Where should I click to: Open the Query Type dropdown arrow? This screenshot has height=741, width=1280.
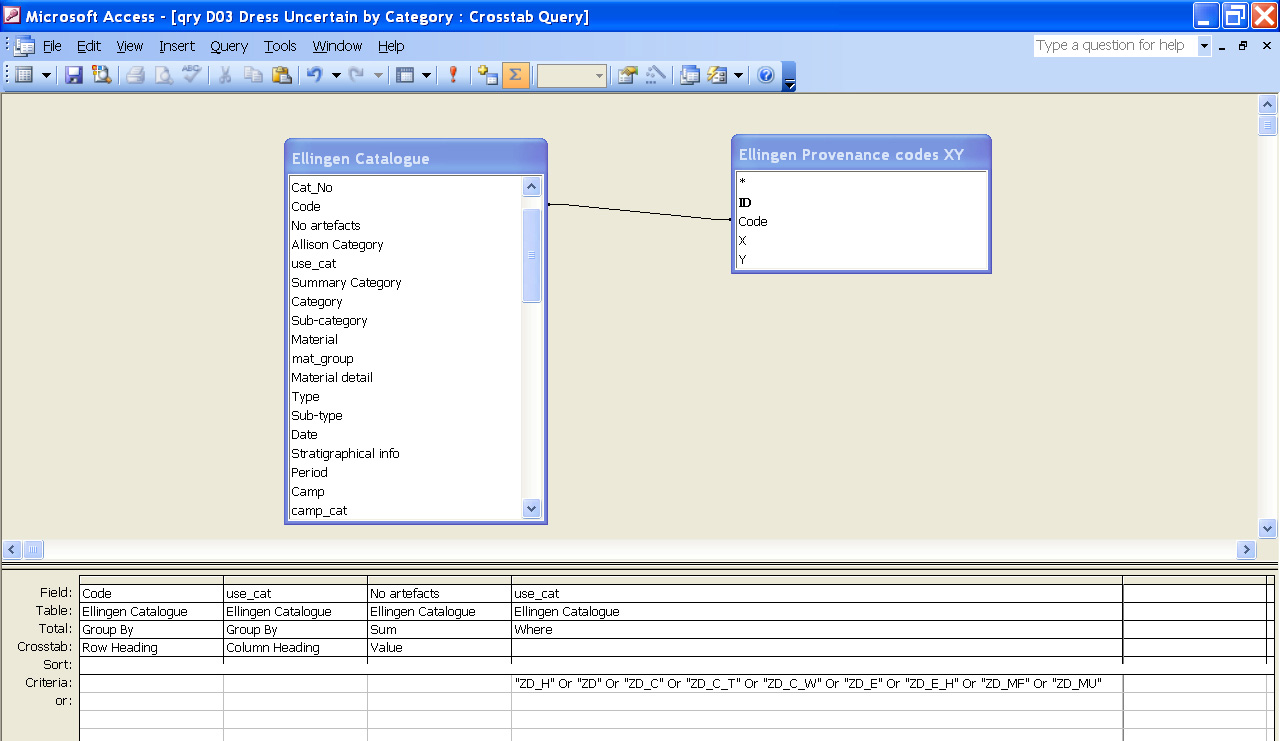tap(427, 75)
